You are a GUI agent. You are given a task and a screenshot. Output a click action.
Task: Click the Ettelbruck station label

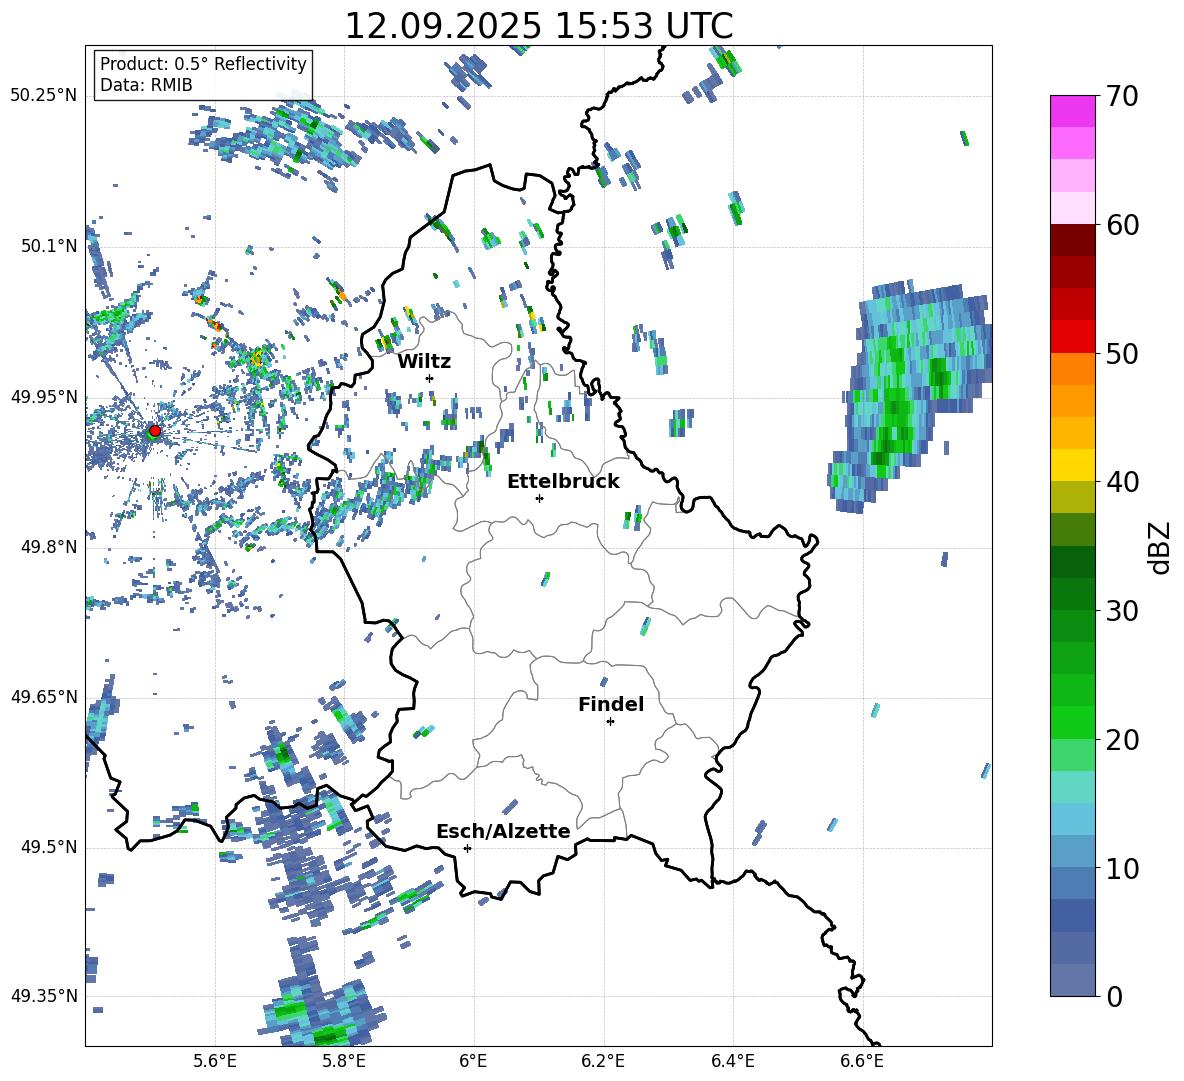tap(563, 482)
